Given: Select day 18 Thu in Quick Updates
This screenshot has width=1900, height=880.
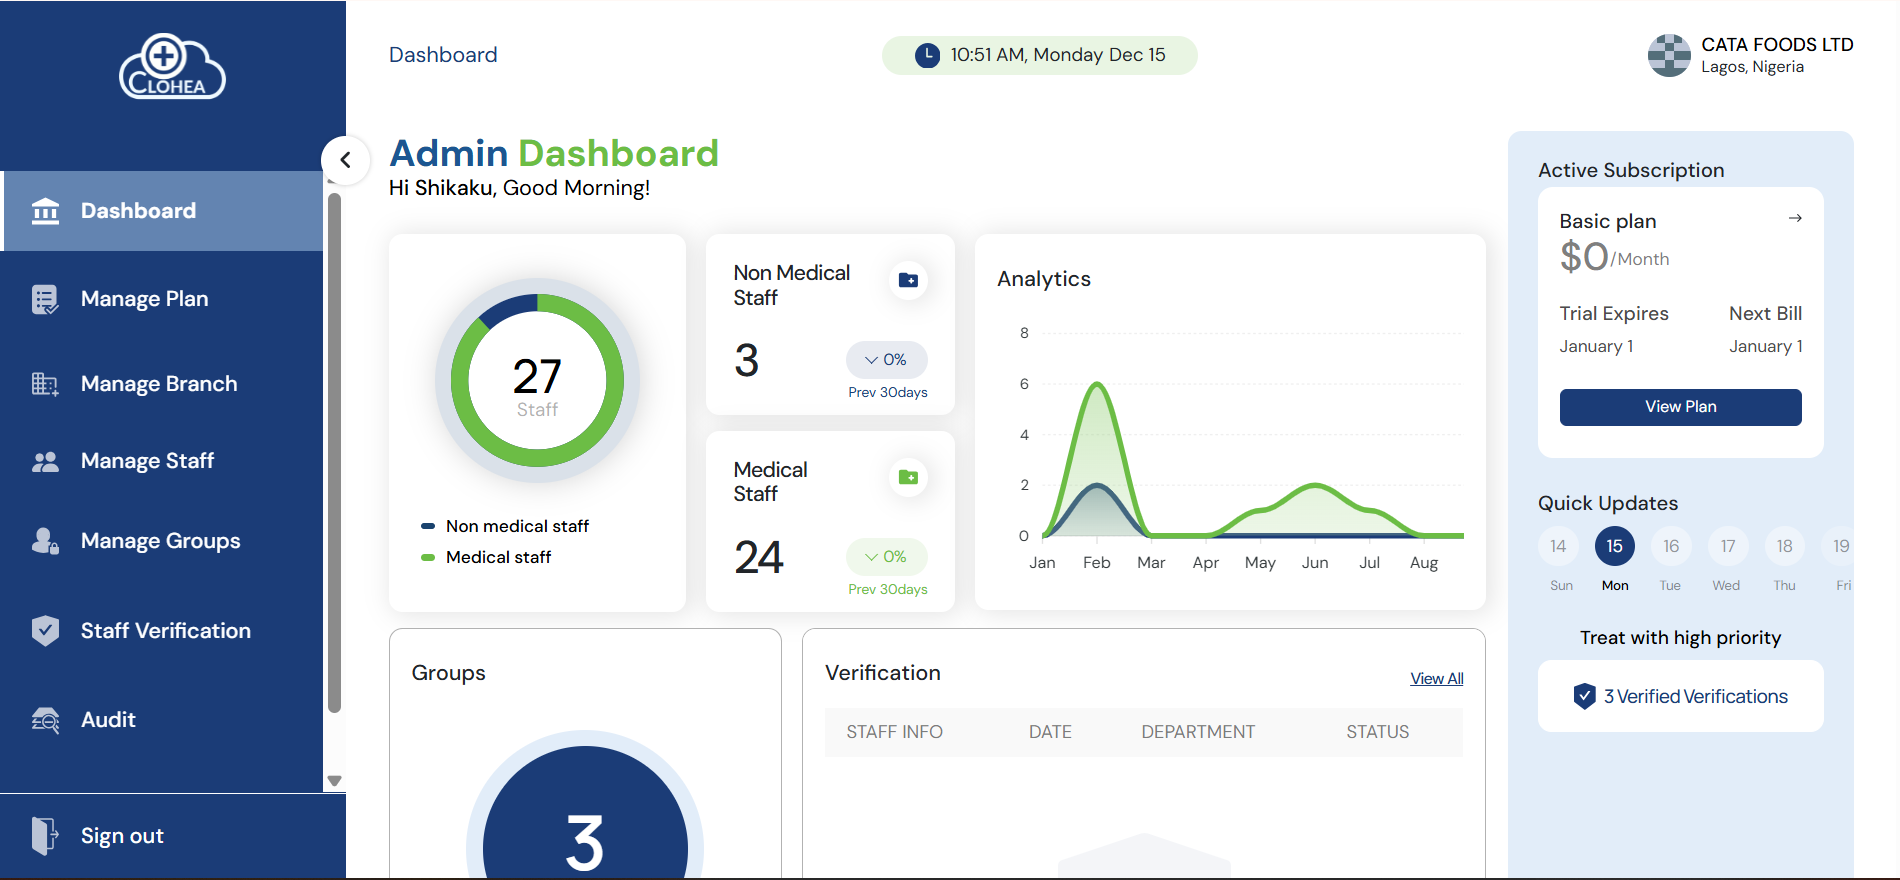Looking at the screenshot, I should tap(1785, 547).
